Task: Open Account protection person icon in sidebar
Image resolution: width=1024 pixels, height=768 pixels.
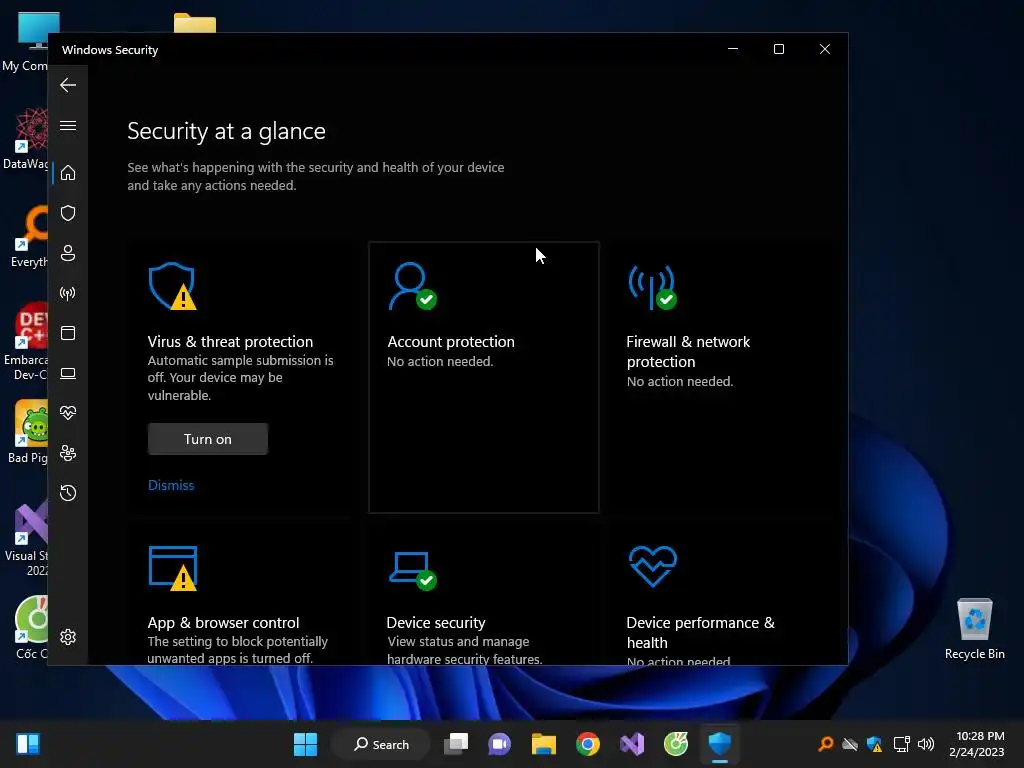Action: coord(68,253)
